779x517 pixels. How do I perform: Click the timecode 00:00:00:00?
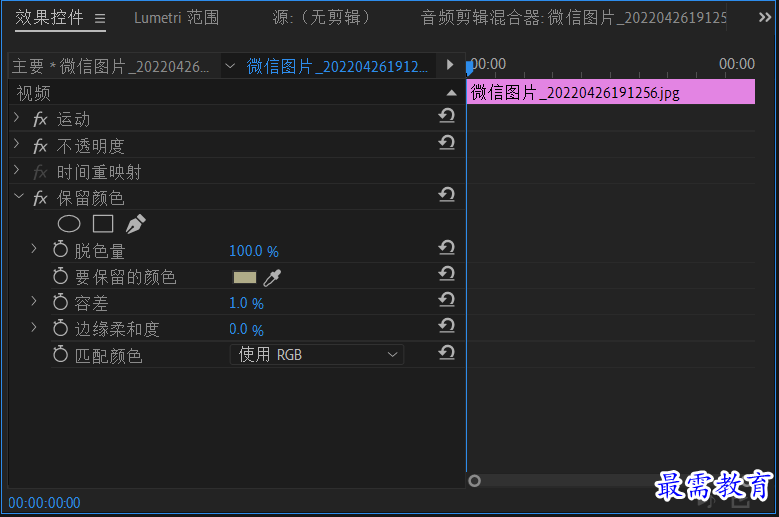coord(44,503)
